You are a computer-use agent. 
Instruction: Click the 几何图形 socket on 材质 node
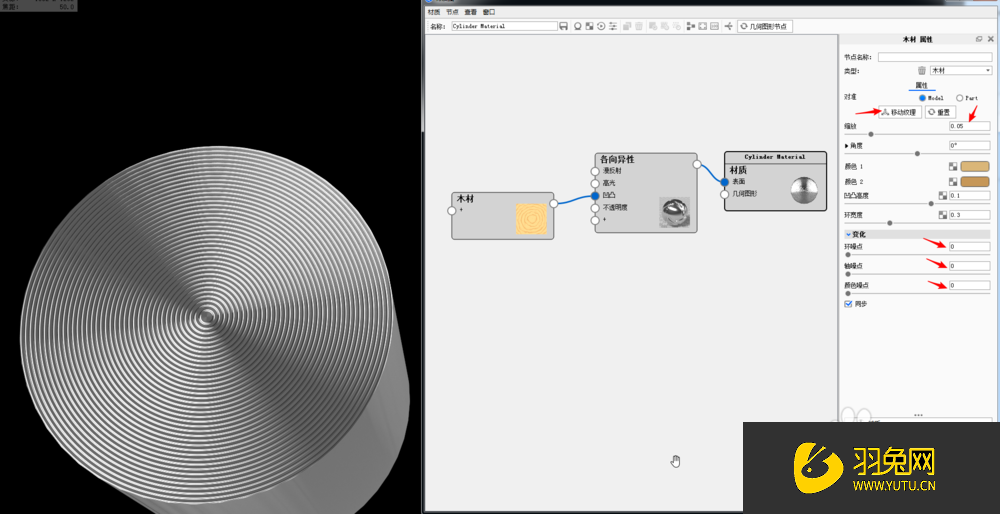click(x=725, y=194)
